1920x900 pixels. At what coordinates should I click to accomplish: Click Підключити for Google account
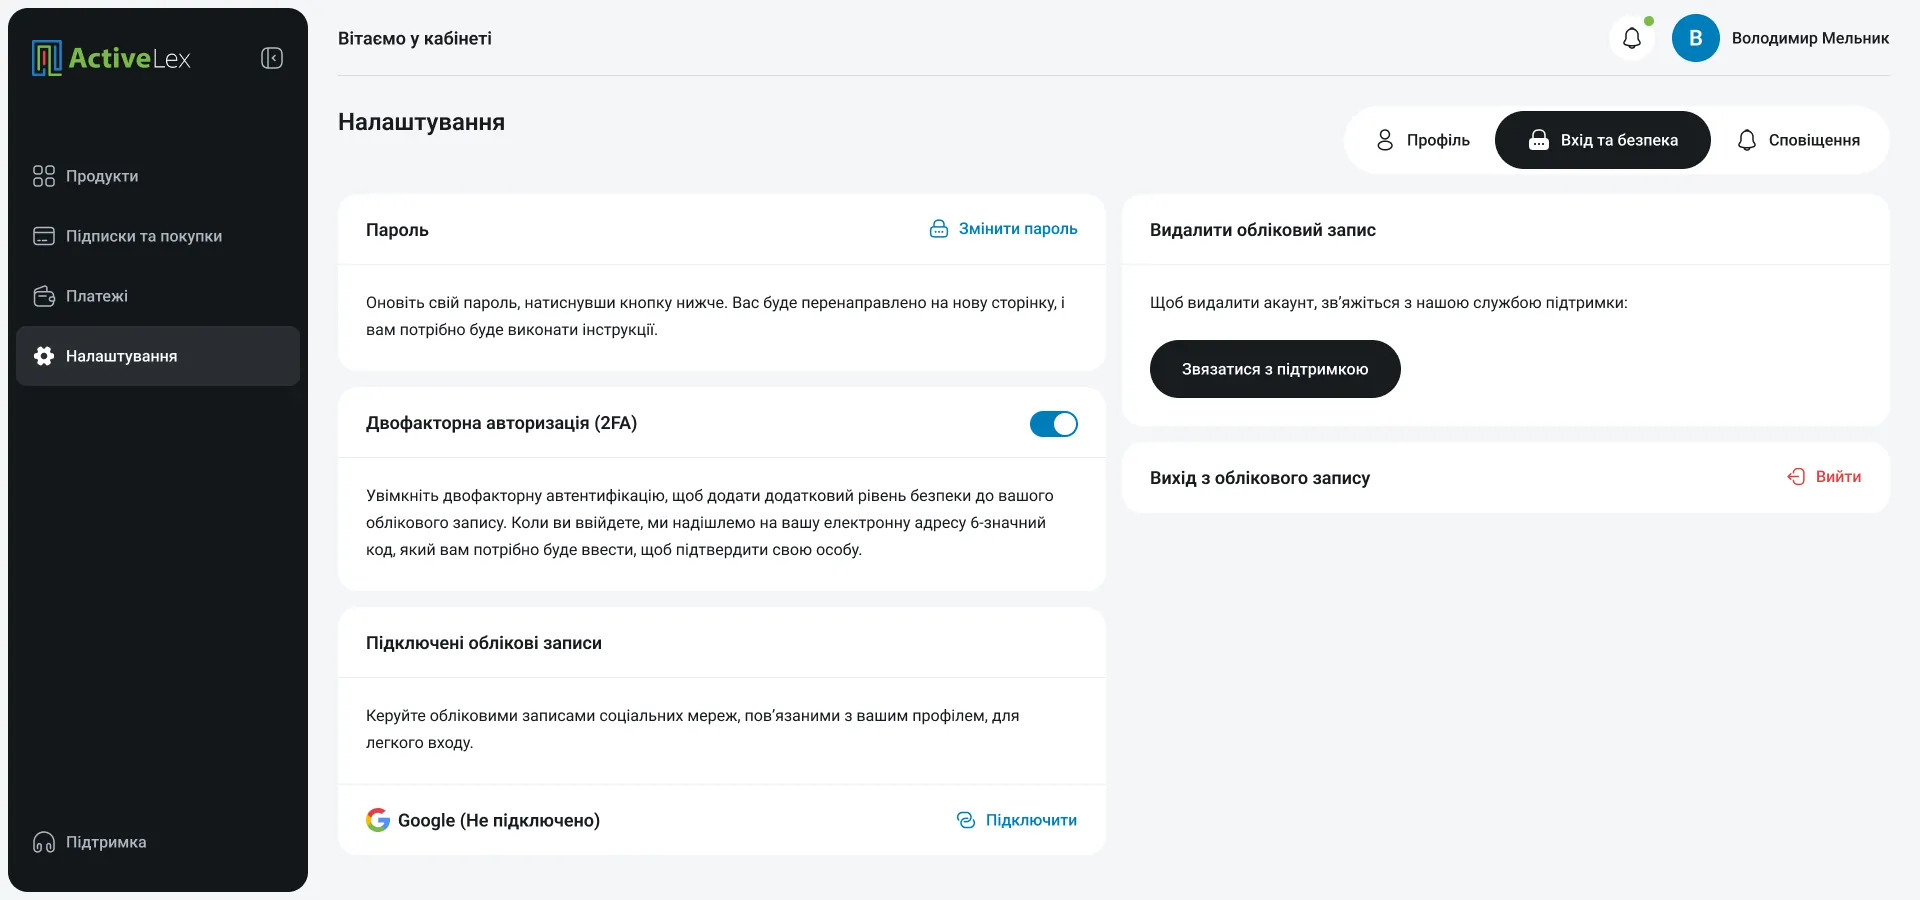point(1017,820)
